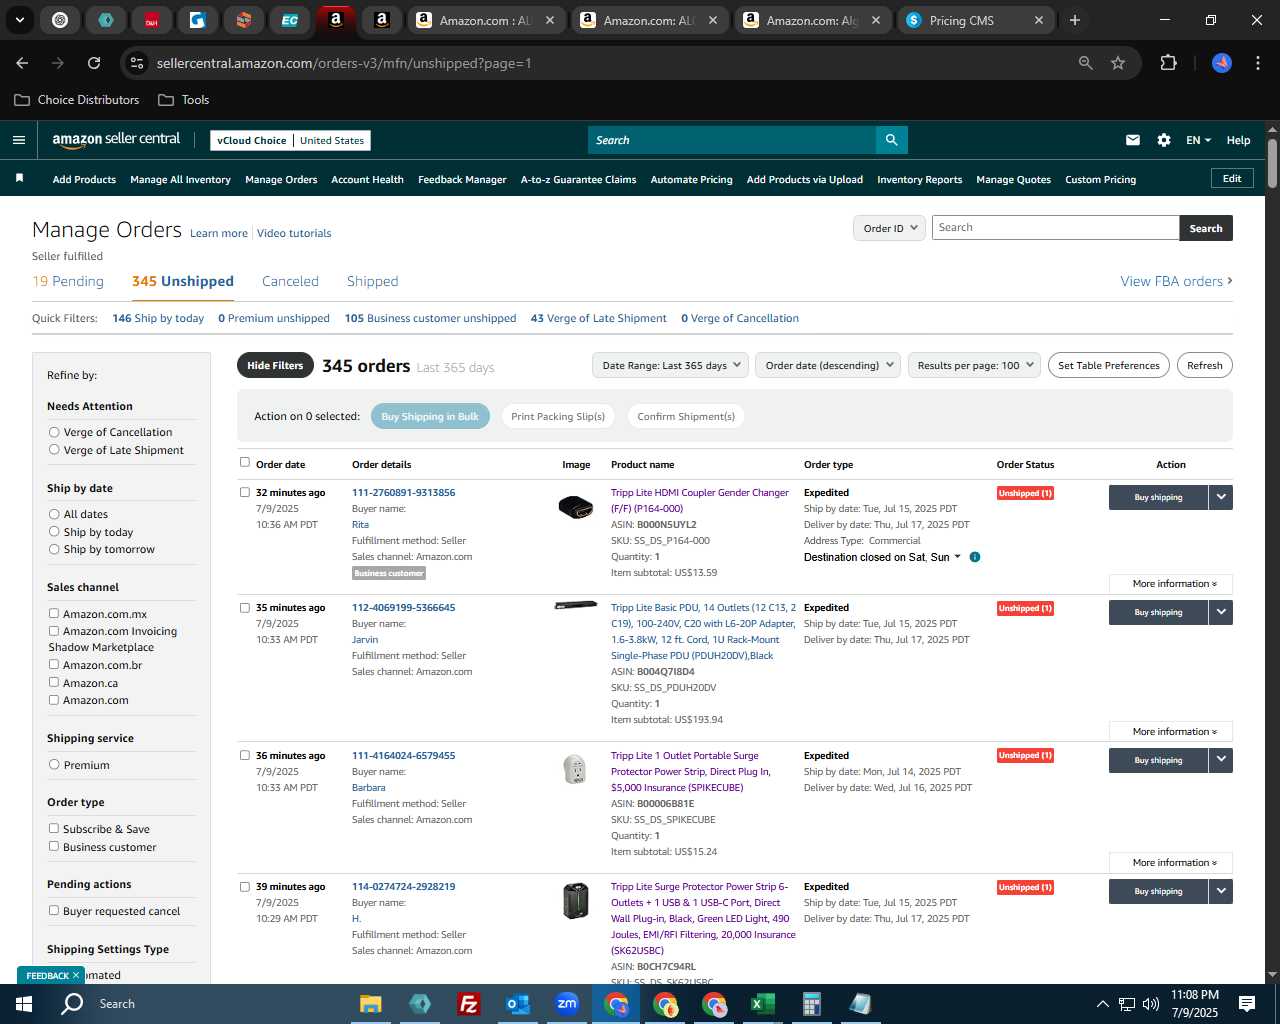This screenshot has width=1280, height=1024.
Task: Click View FBA orders link
Action: [x=1176, y=281]
